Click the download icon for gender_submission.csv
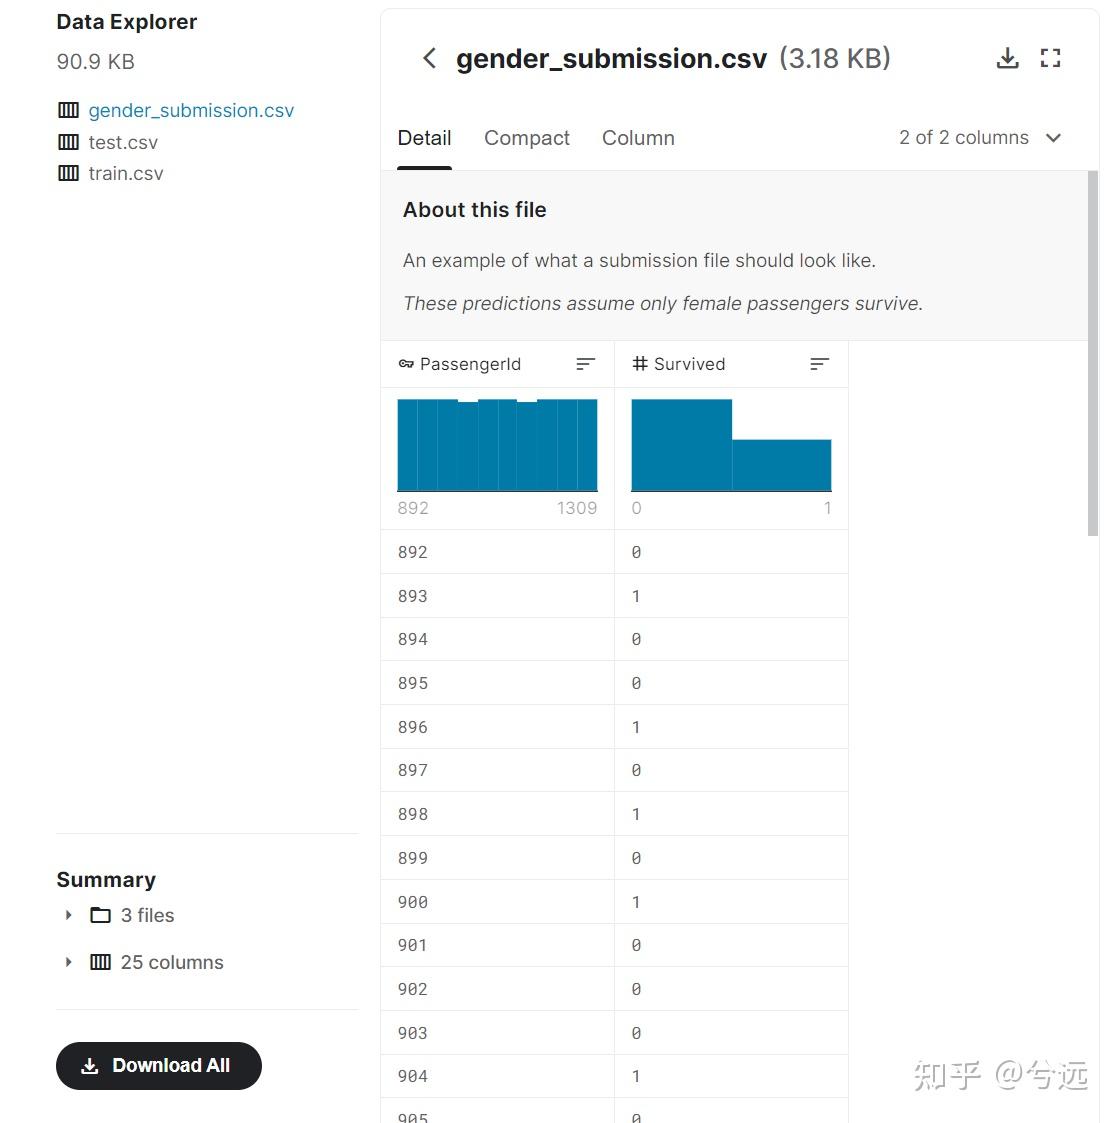Image resolution: width=1117 pixels, height=1123 pixels. coord(1008,58)
